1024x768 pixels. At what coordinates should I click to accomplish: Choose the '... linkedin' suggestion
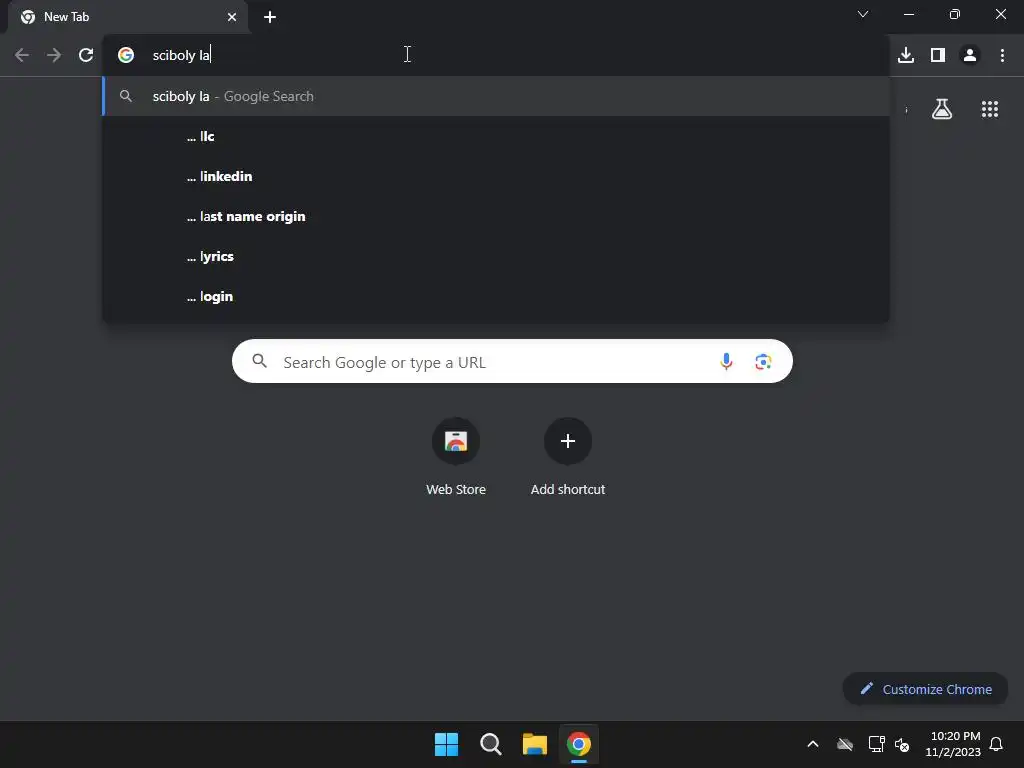(496, 176)
